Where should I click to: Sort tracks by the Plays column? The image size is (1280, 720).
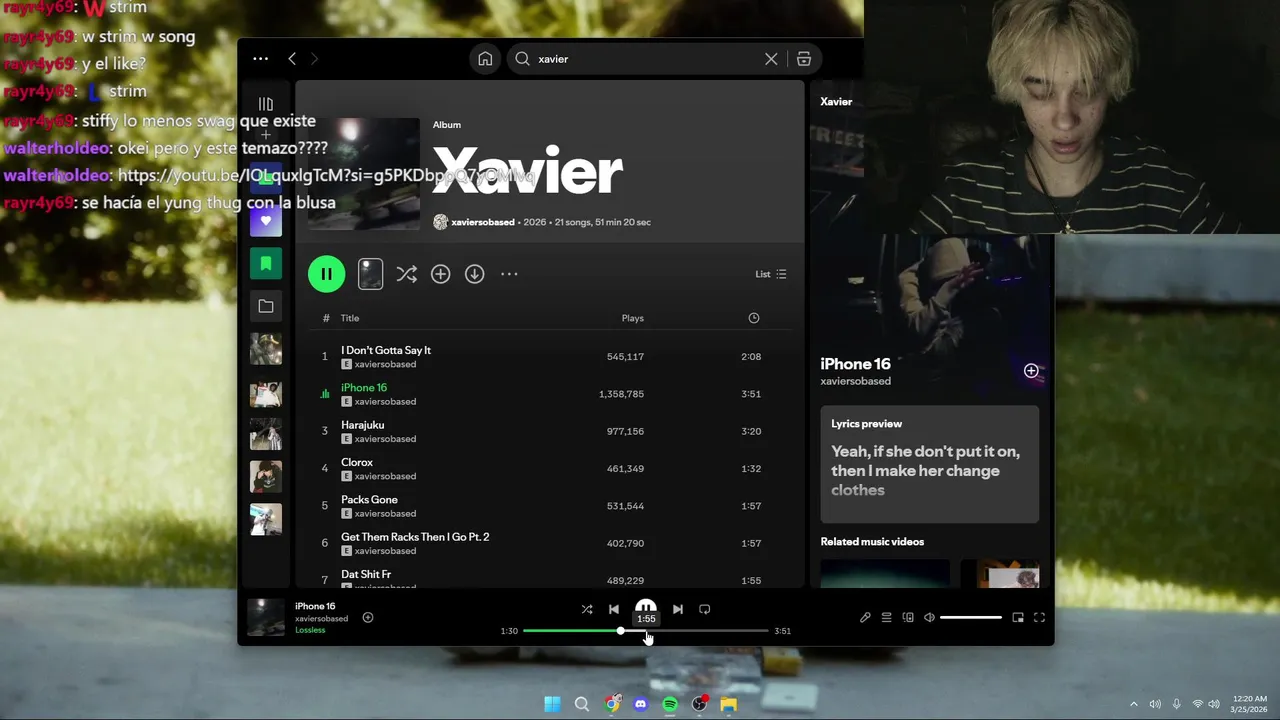[633, 318]
